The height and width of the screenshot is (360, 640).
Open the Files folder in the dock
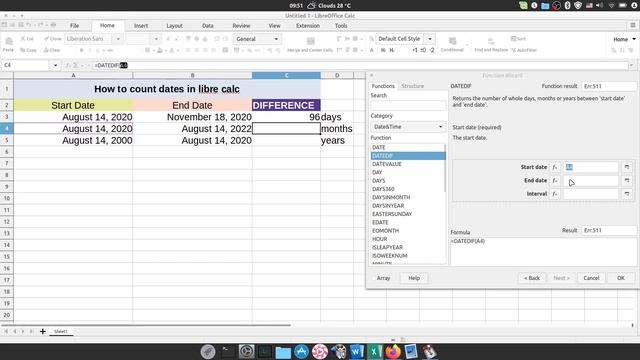pyautogui.click(x=283, y=351)
